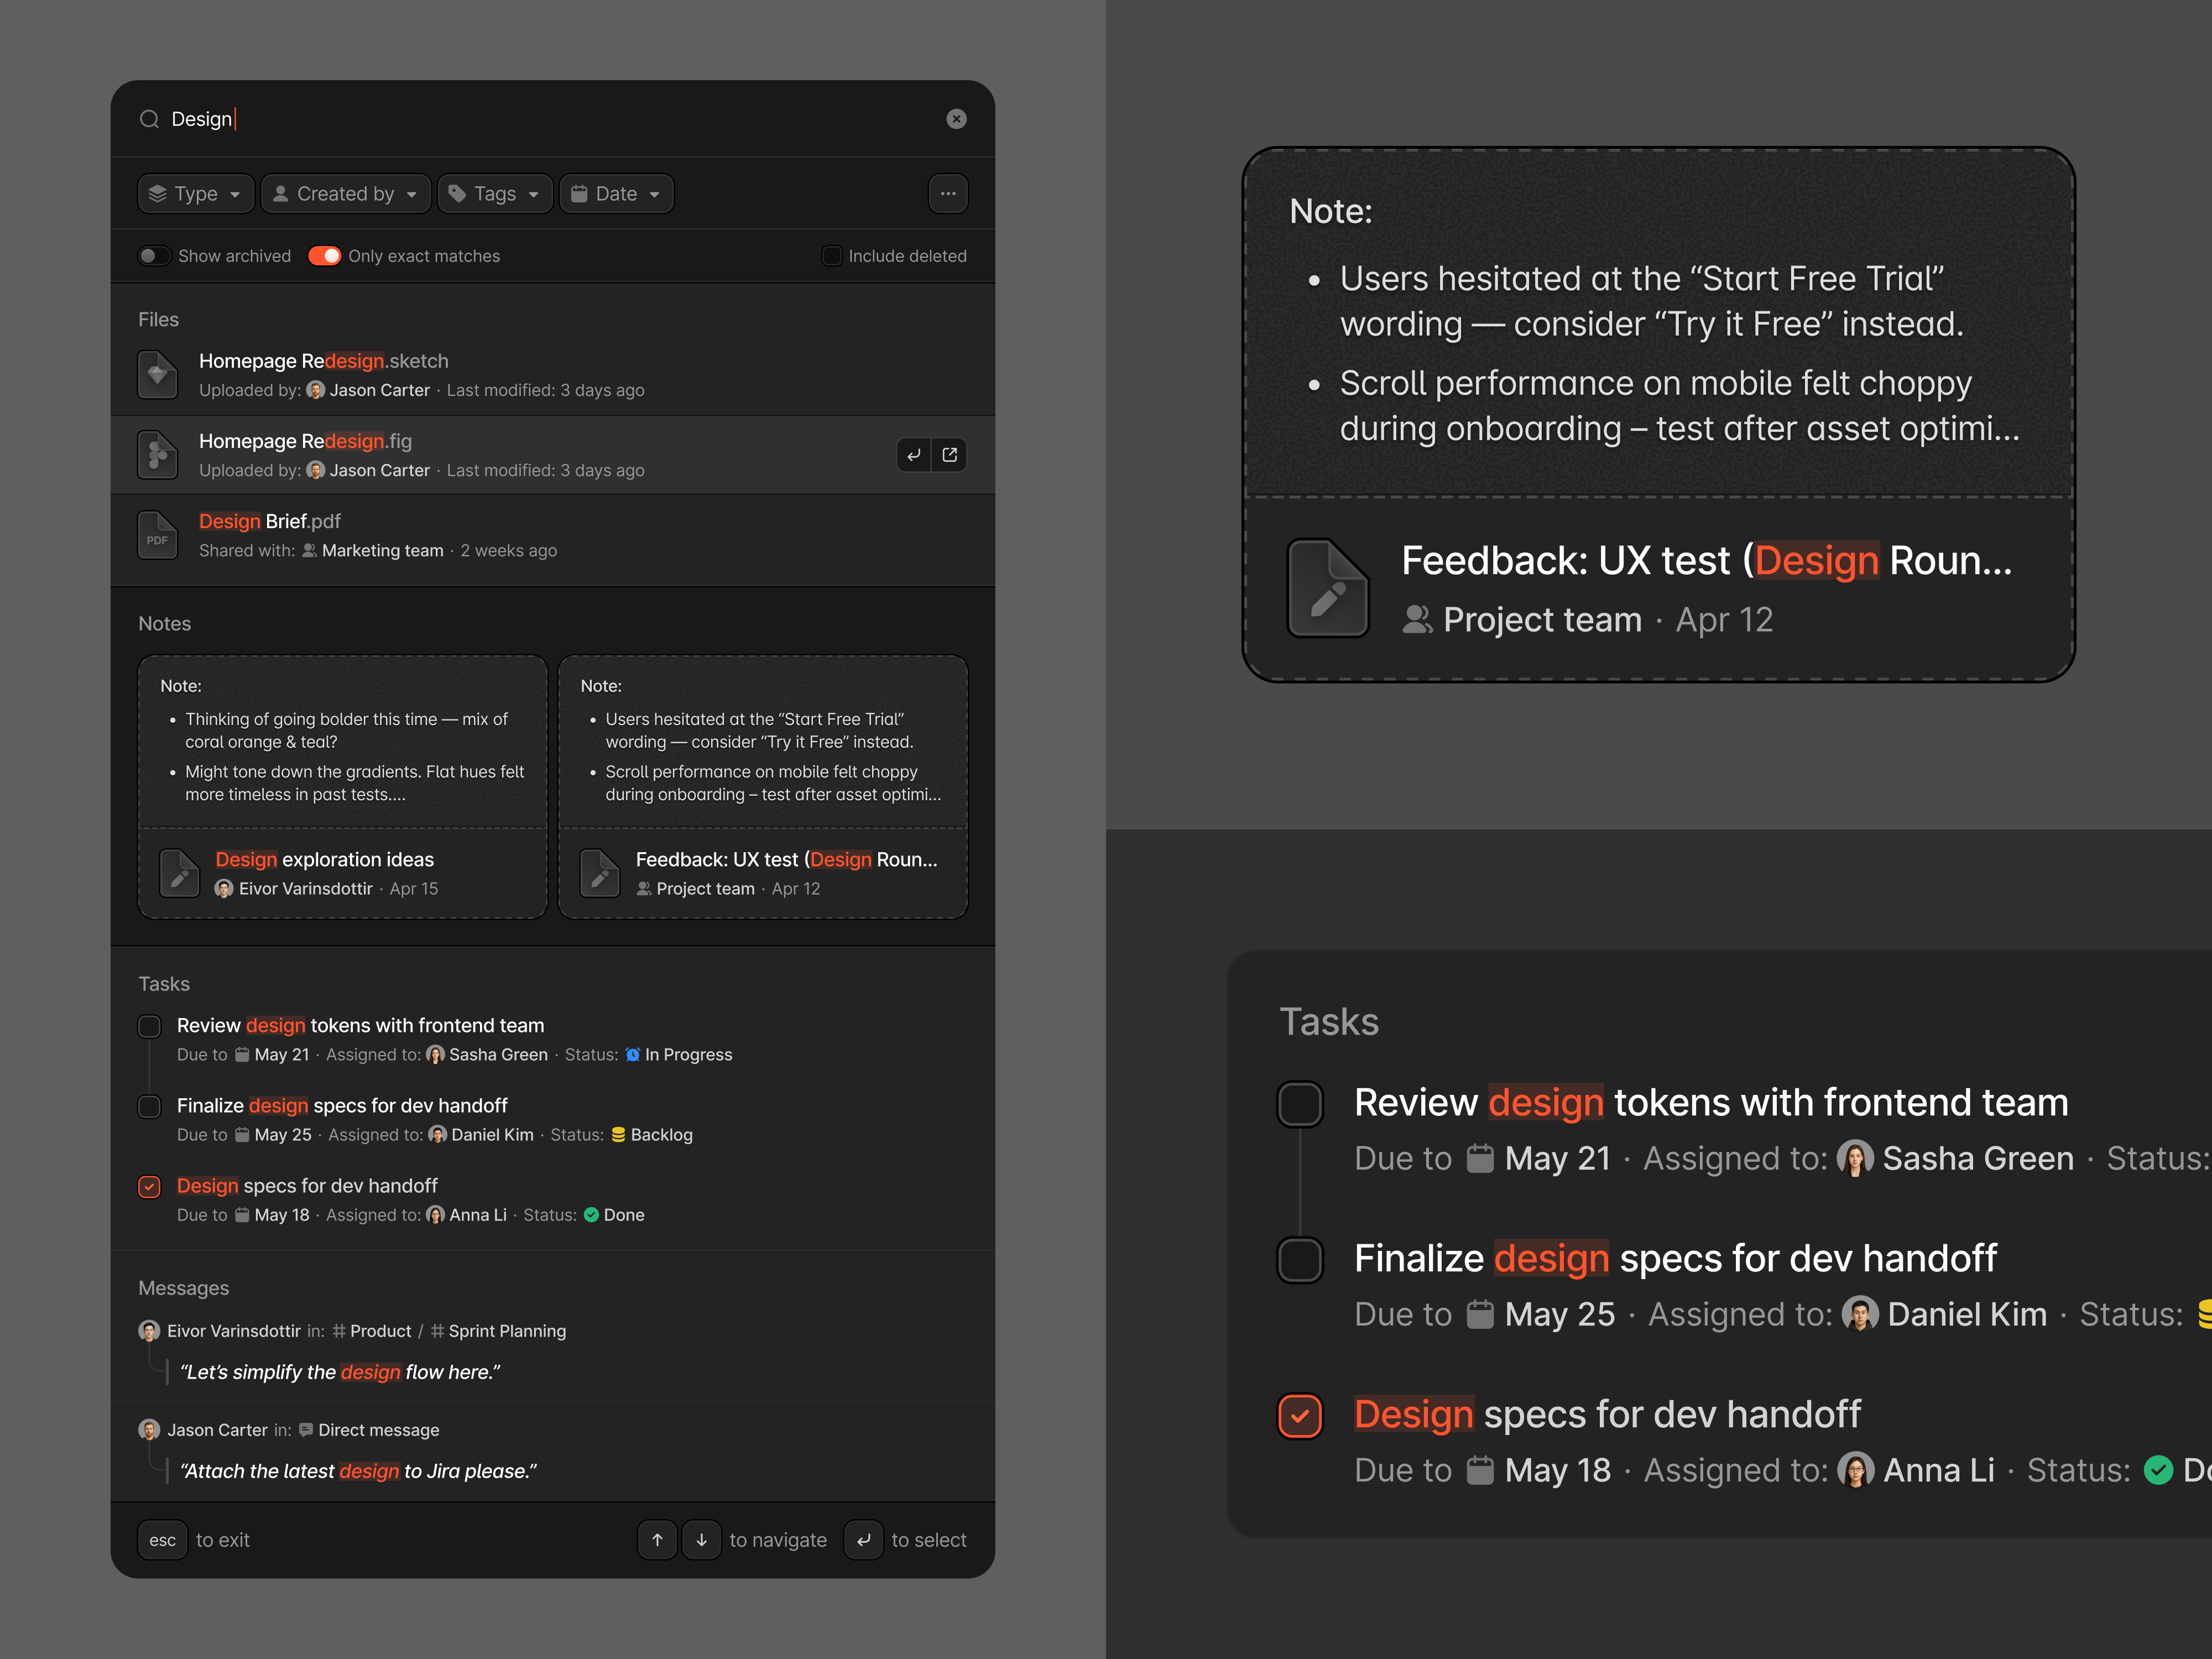This screenshot has height=1659, width=2212.
Task: Click the return arrow icon on Homepage Redesign.fig
Action: click(912, 455)
